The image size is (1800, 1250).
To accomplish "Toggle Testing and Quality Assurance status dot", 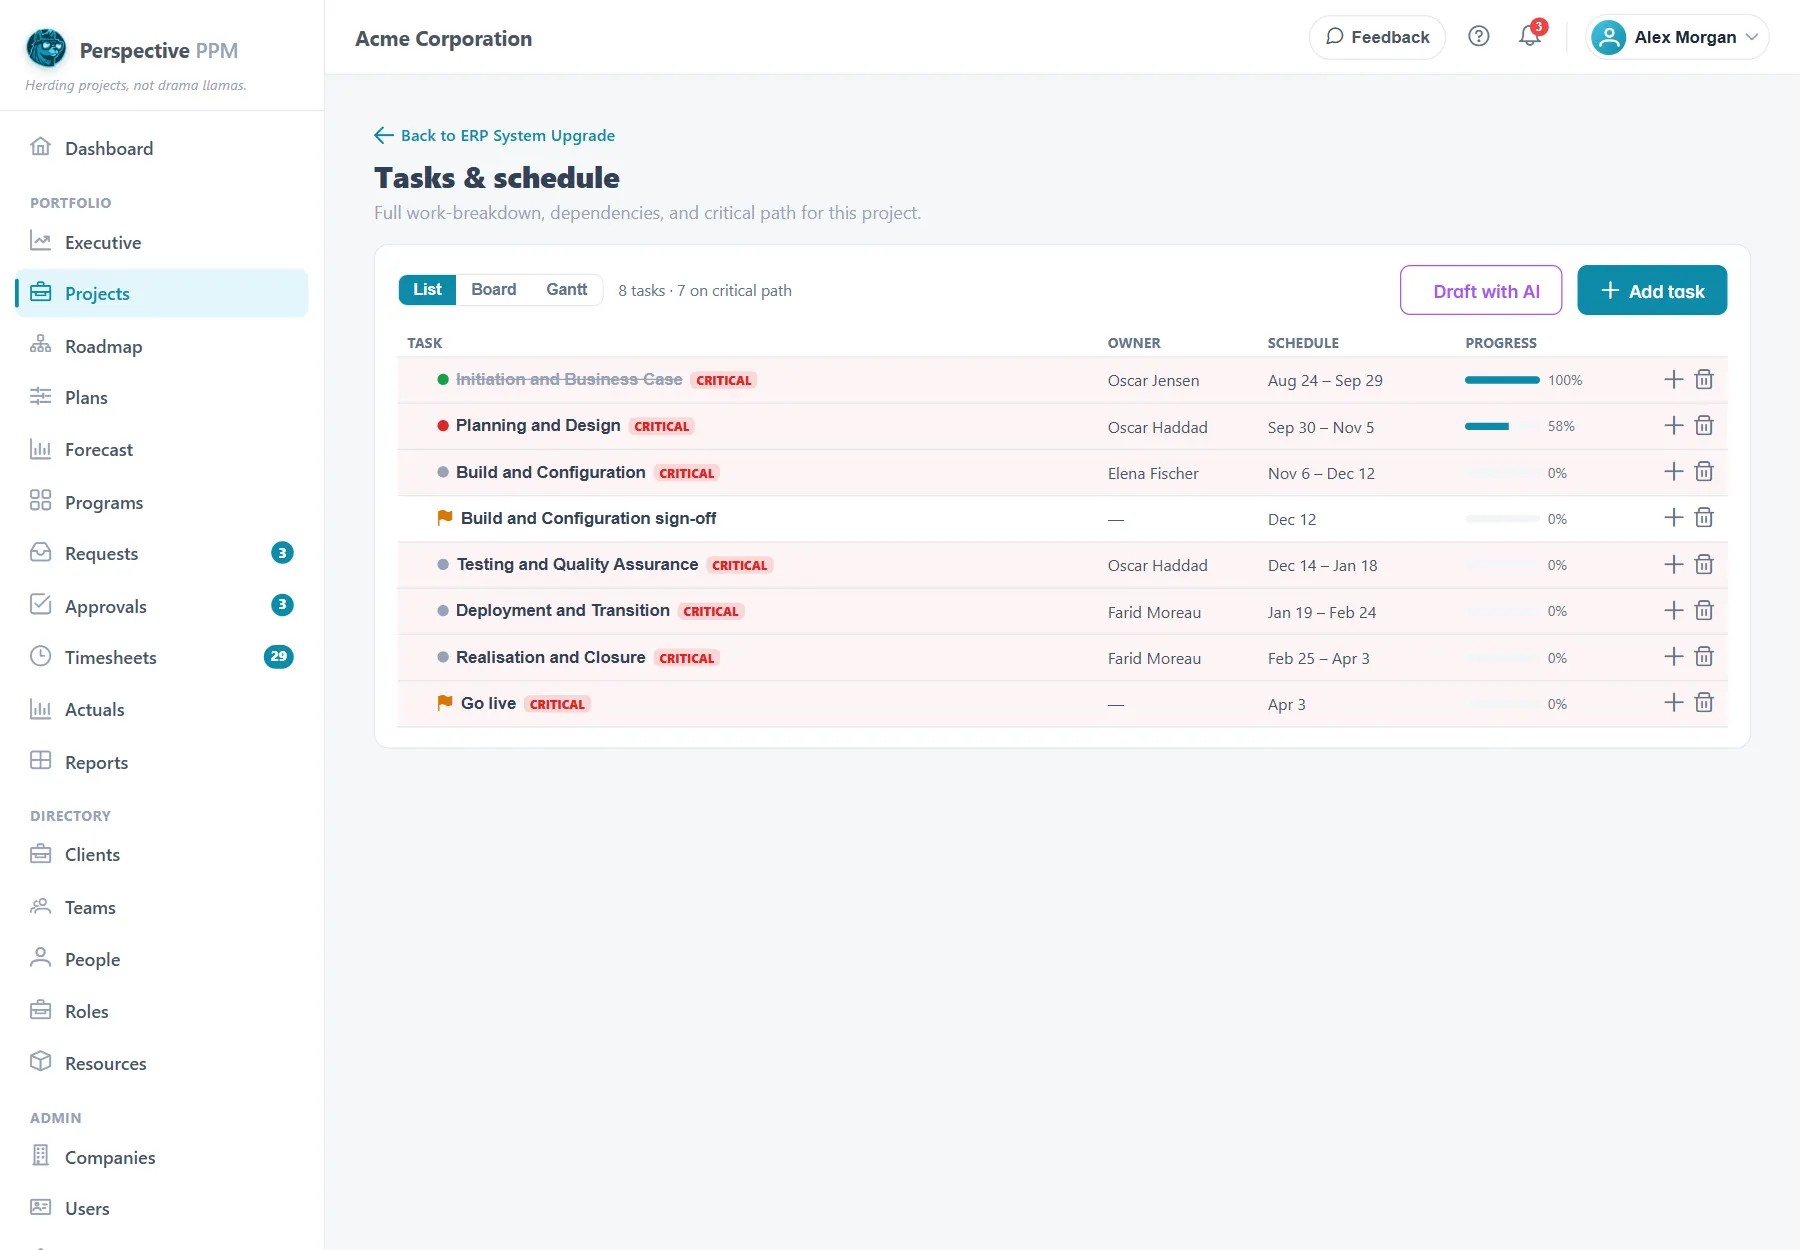I will point(443,565).
